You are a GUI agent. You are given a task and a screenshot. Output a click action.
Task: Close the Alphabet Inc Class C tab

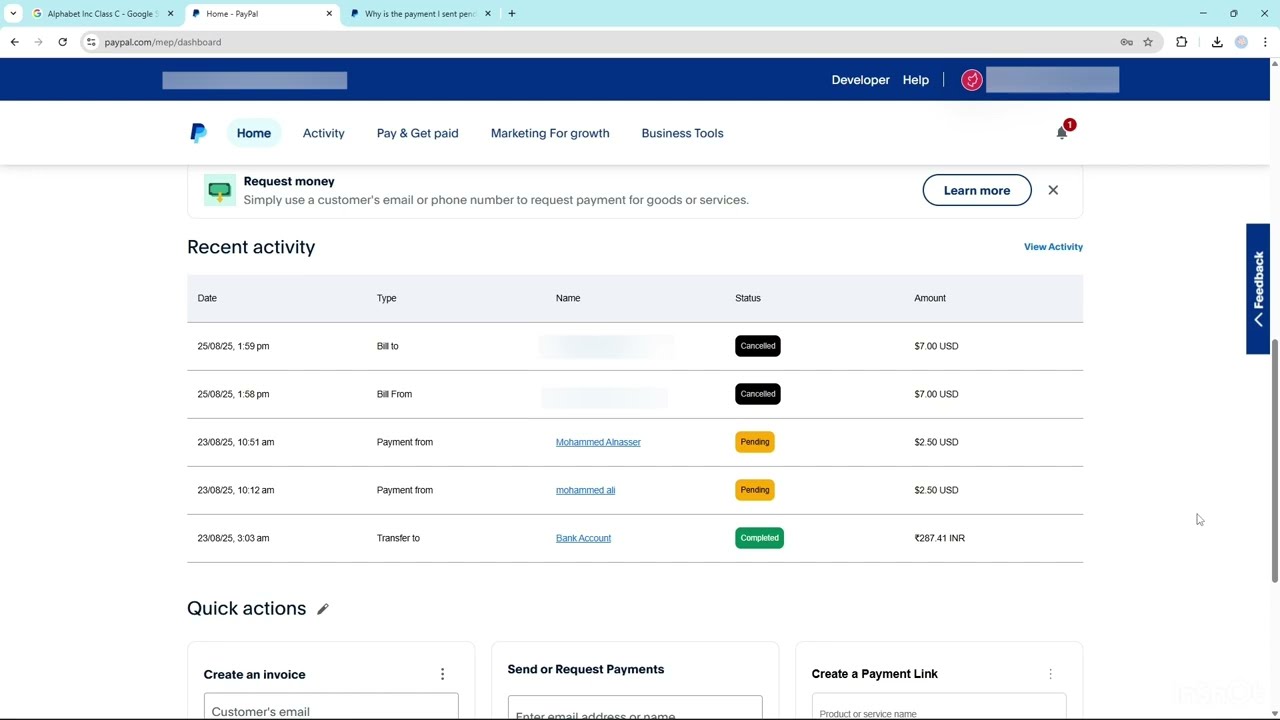point(170,14)
